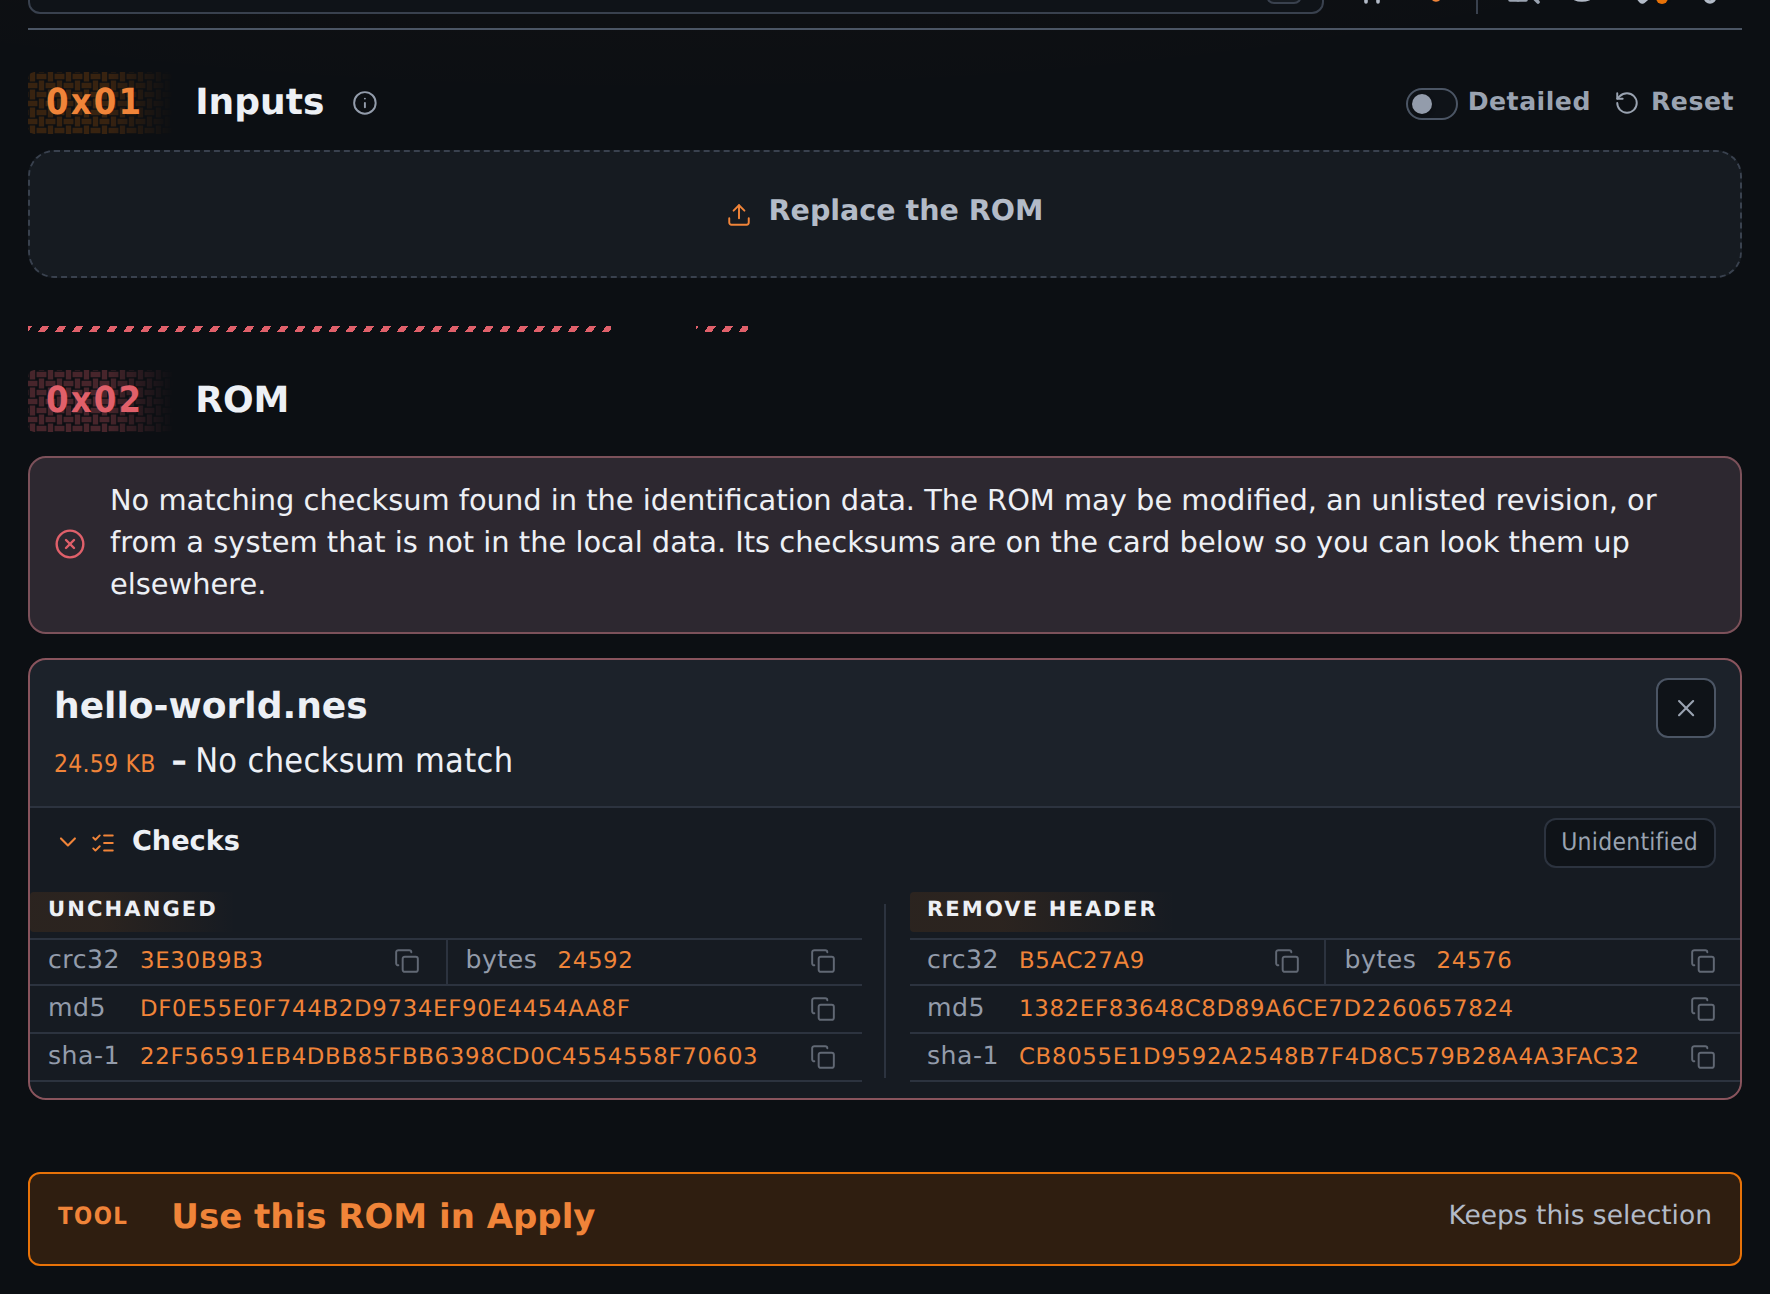Copy the headerless bytes 24576 value
The height and width of the screenshot is (1294, 1770).
[x=1703, y=961]
